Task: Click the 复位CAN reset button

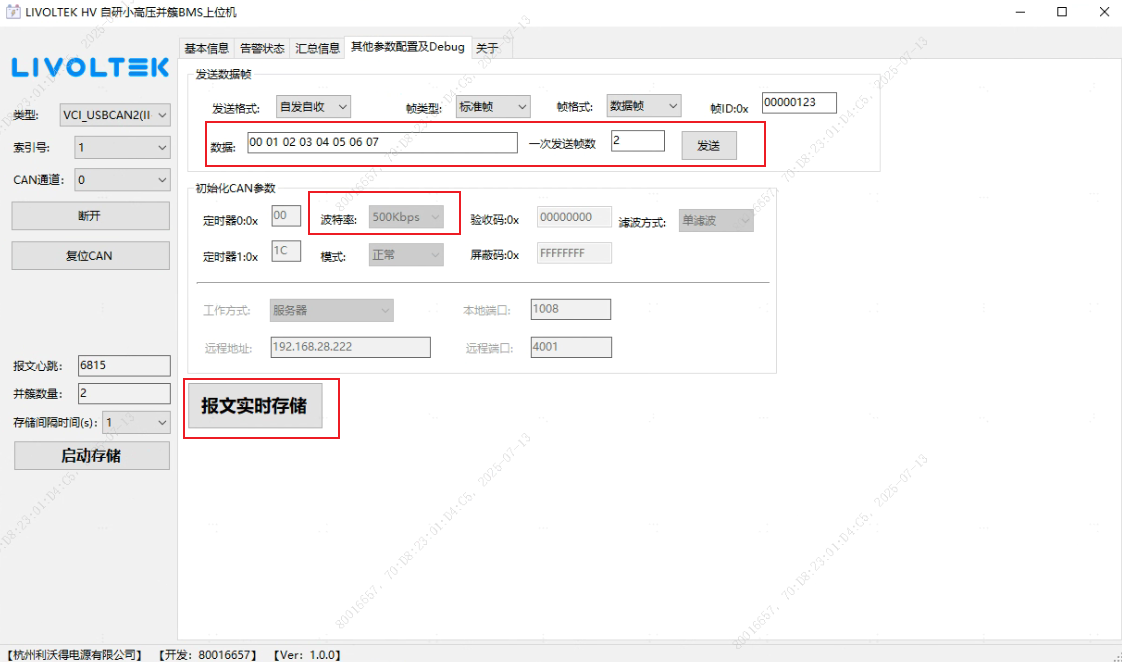Action: click(x=90, y=256)
